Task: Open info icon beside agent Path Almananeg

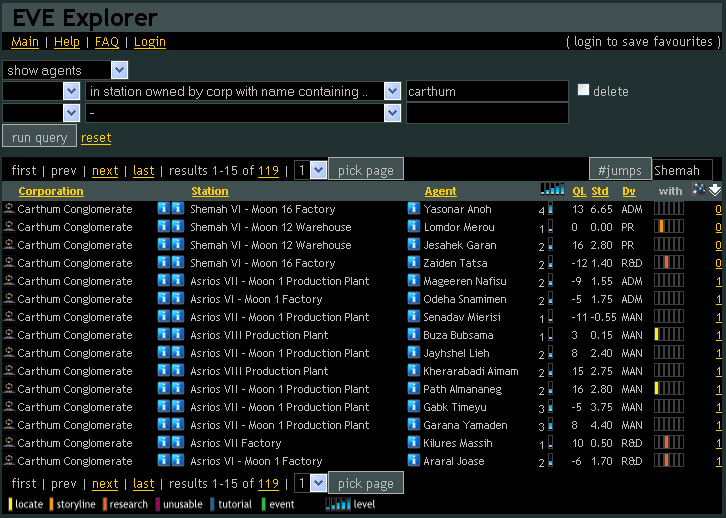Action: pos(413,388)
